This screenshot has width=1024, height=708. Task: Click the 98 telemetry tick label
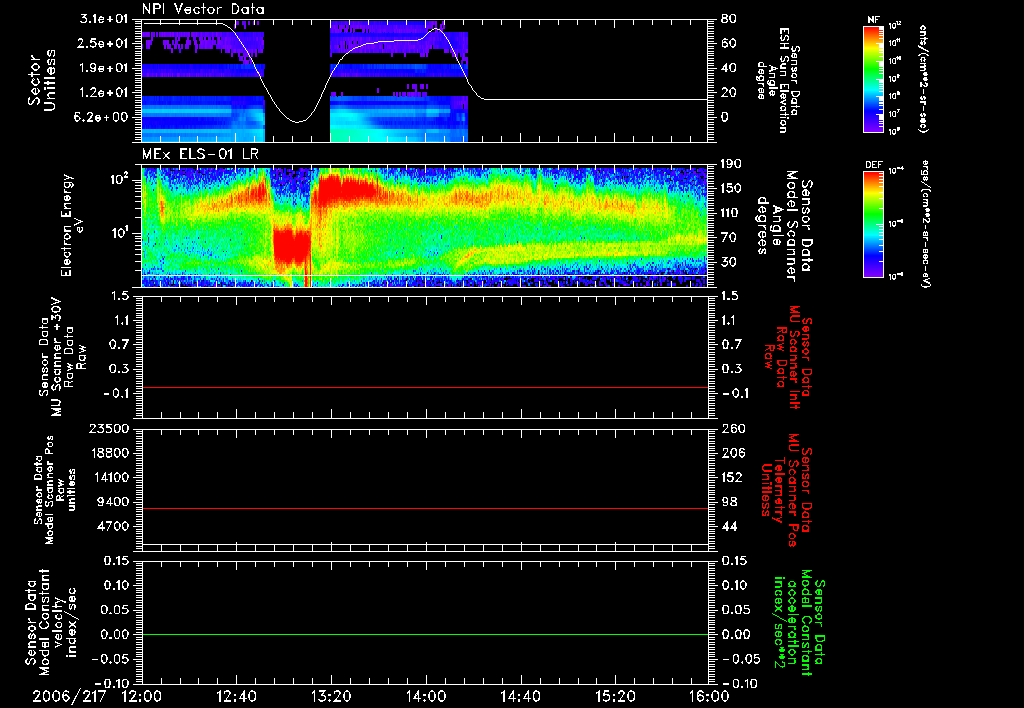coord(729,502)
